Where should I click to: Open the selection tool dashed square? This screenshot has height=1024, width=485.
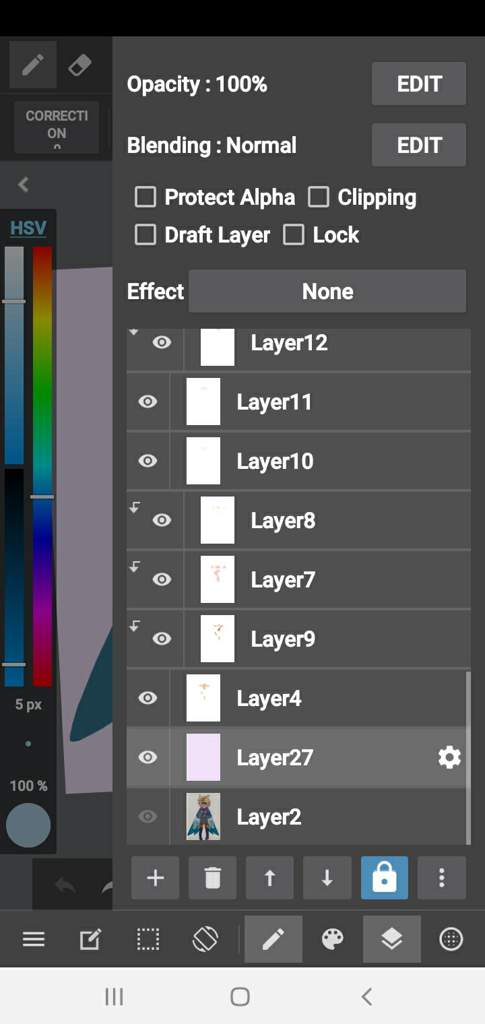[148, 939]
